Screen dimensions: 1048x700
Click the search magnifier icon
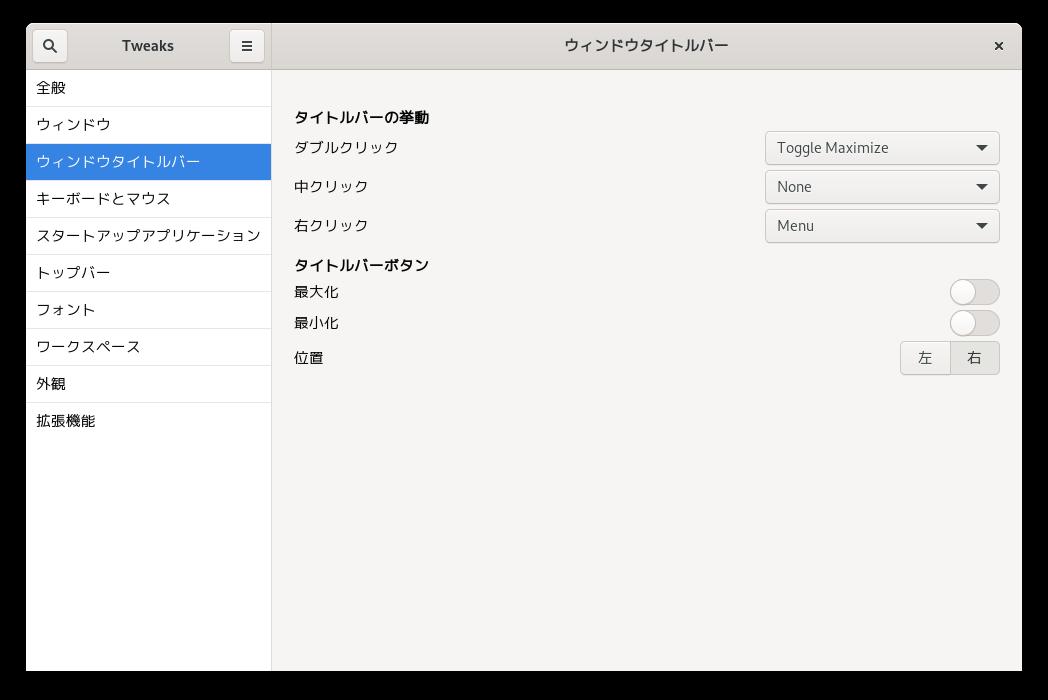tap(50, 46)
